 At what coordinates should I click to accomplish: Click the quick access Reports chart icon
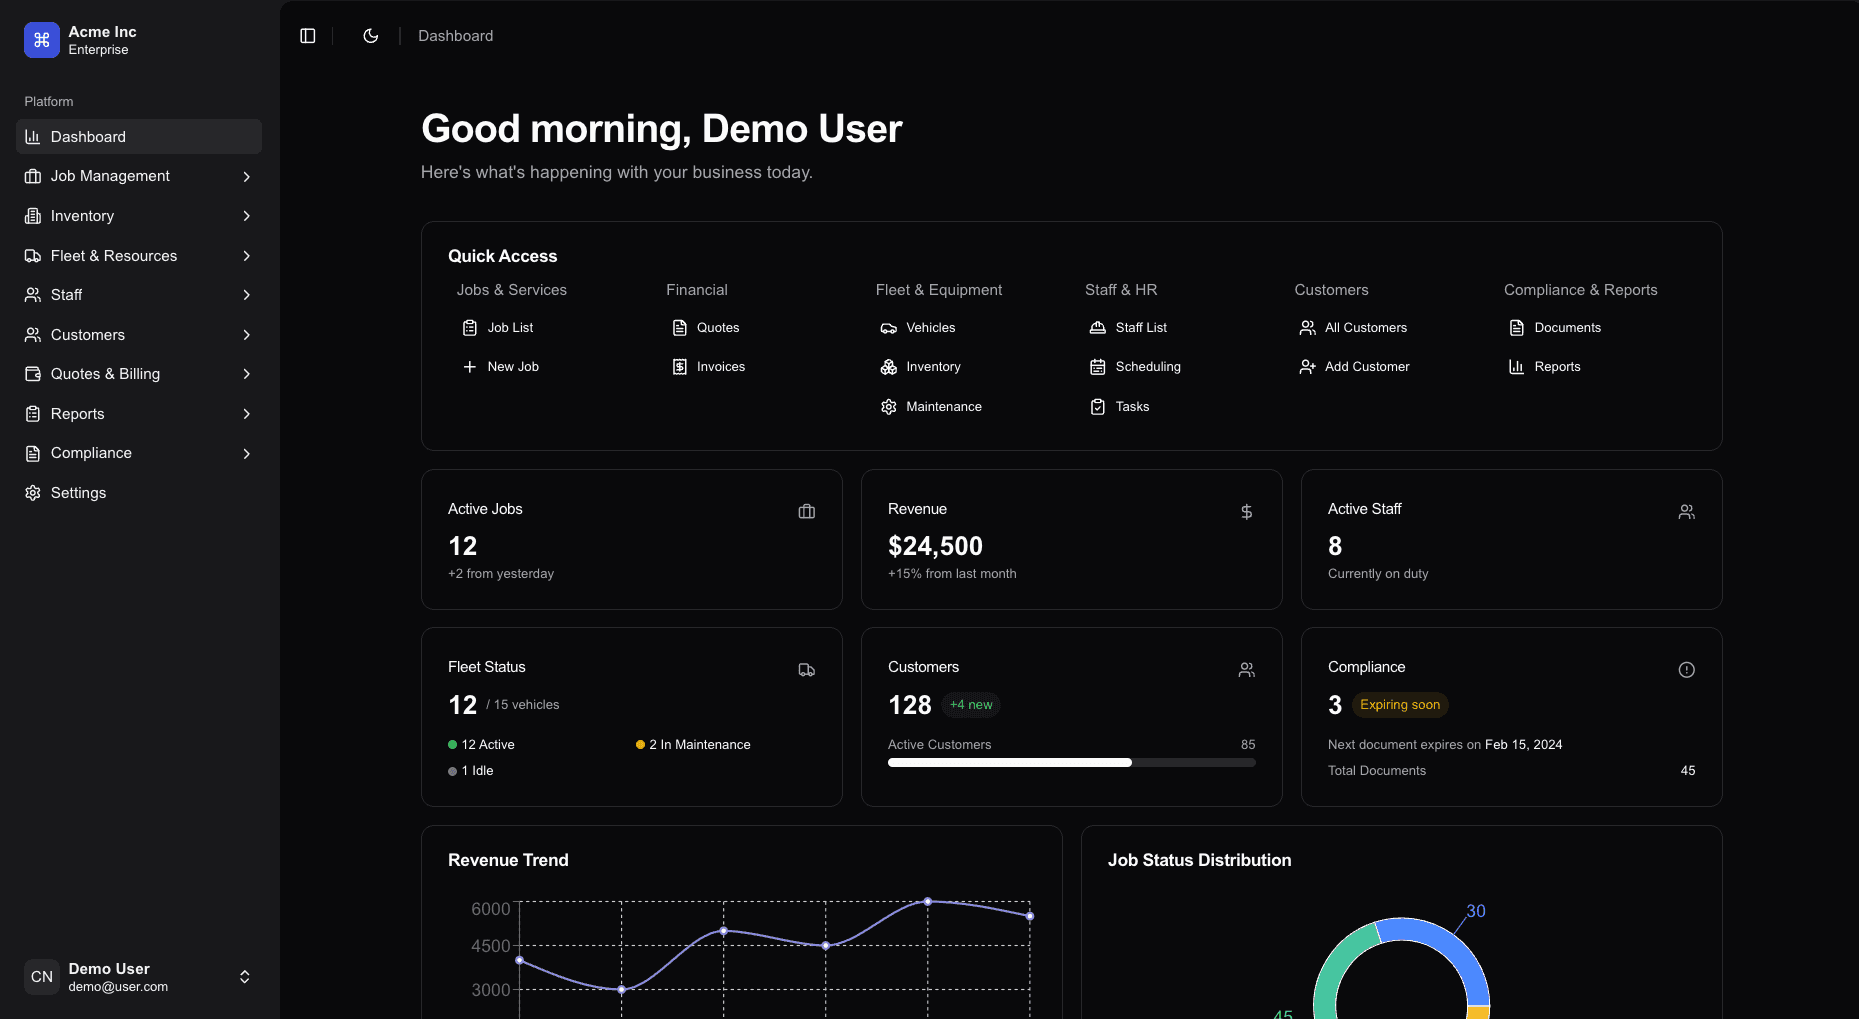coord(1517,367)
